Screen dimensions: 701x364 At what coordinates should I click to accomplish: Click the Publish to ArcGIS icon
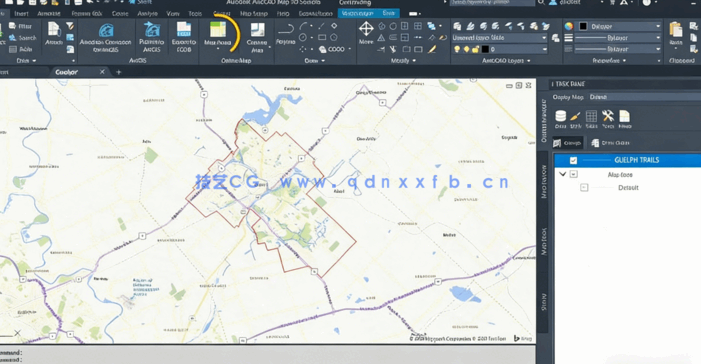tap(152, 30)
